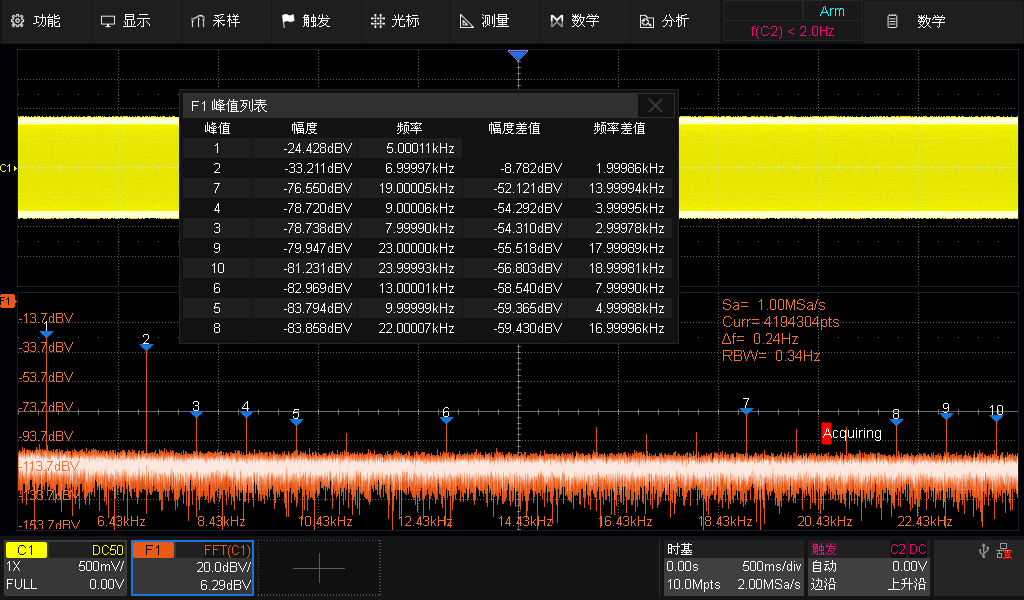Image resolution: width=1024 pixels, height=600 pixels.
Task: Click the magnifier chart icon beside 分析
Action: [x=647, y=21]
